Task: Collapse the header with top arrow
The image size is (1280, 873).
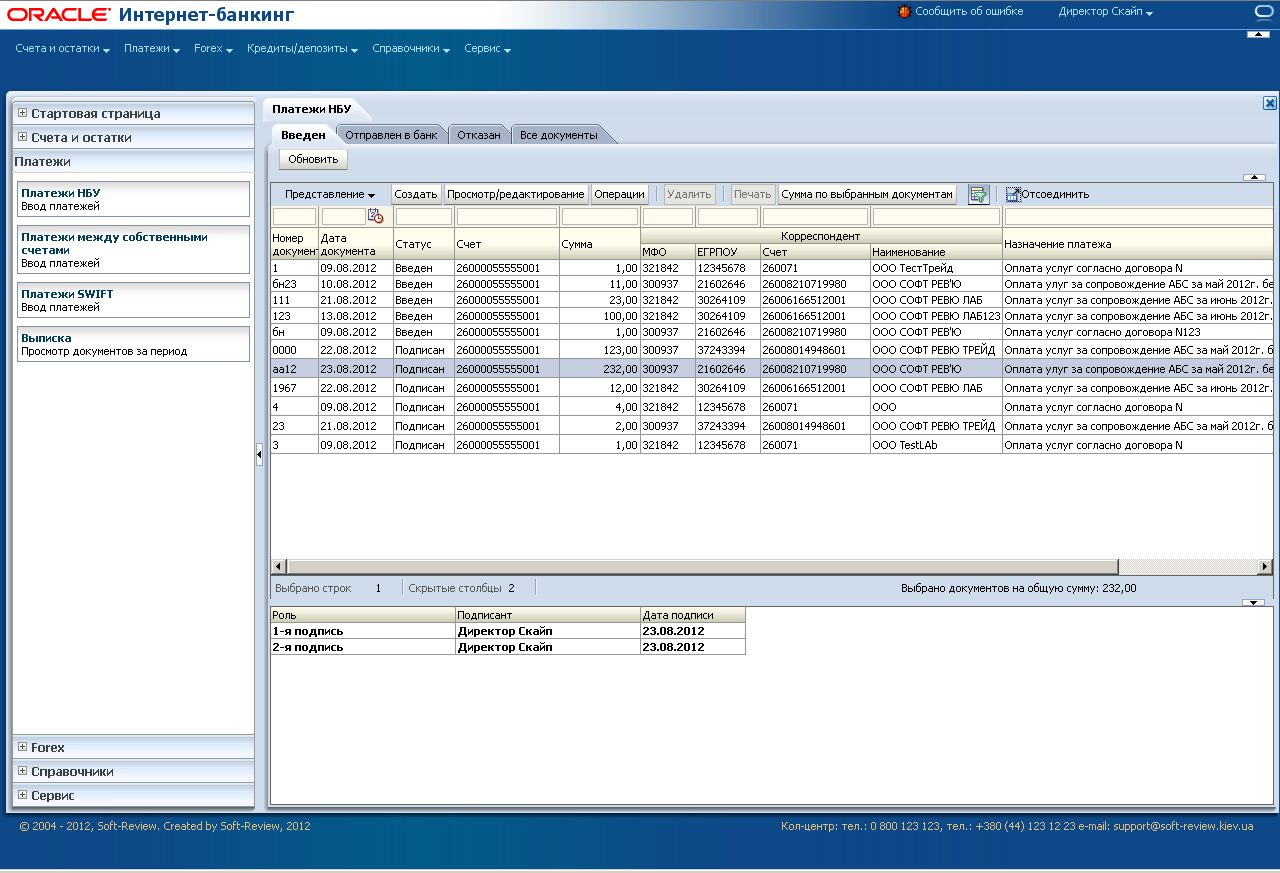Action: [1258, 34]
